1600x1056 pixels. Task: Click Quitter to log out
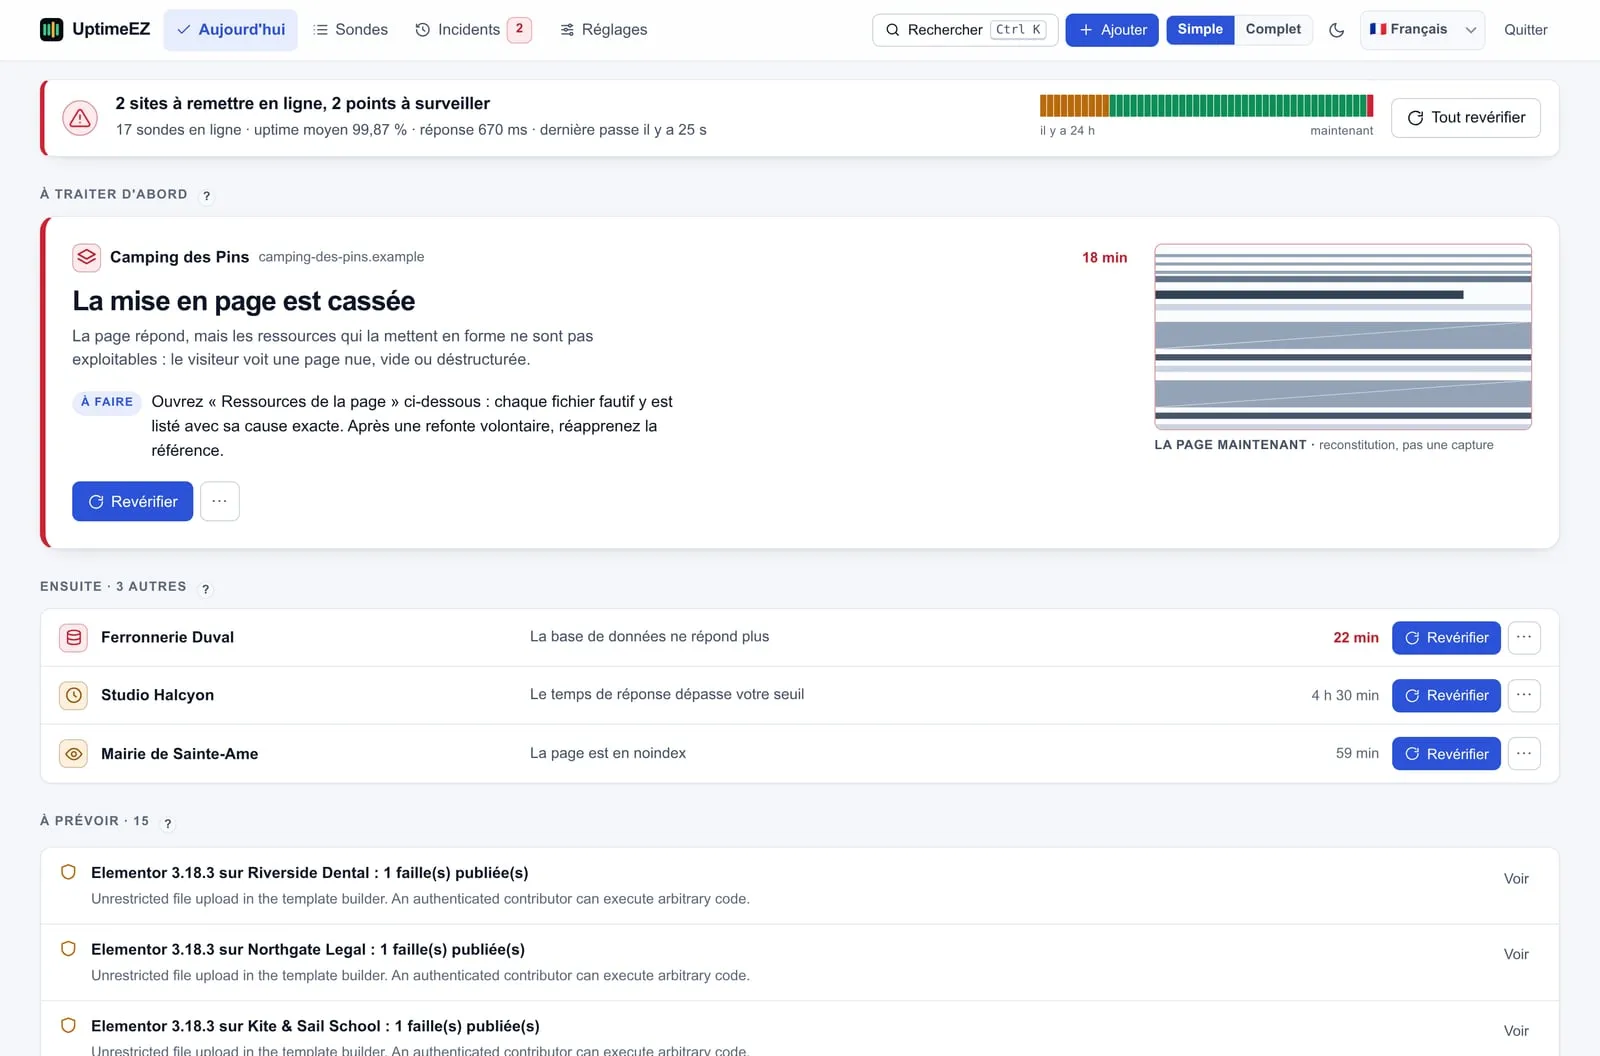(1525, 30)
